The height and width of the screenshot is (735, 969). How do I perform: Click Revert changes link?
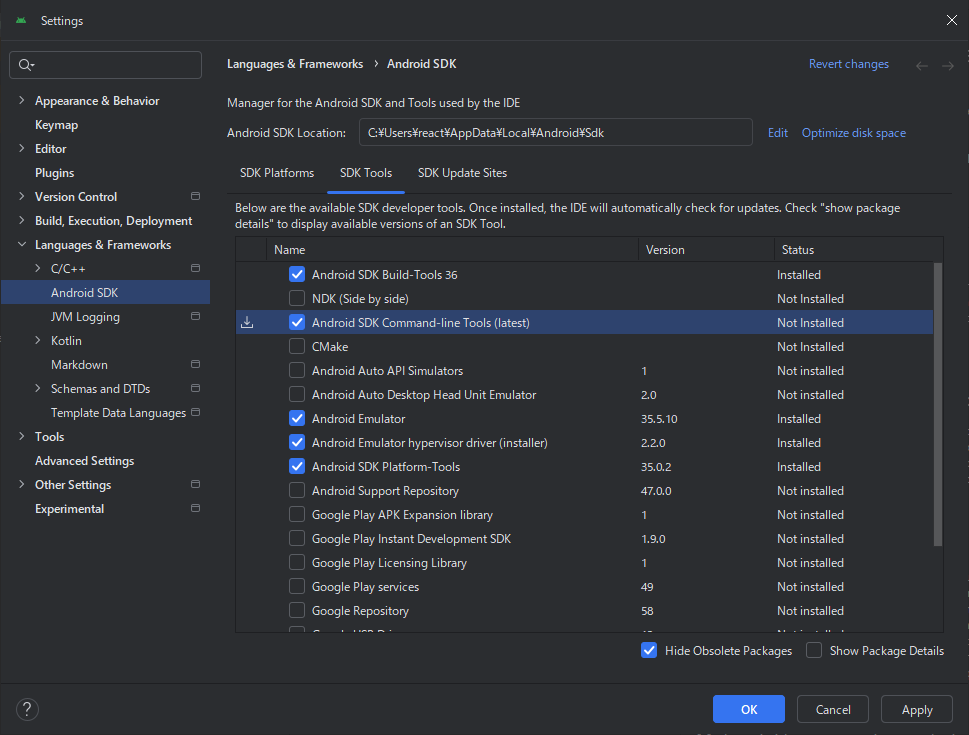848,64
